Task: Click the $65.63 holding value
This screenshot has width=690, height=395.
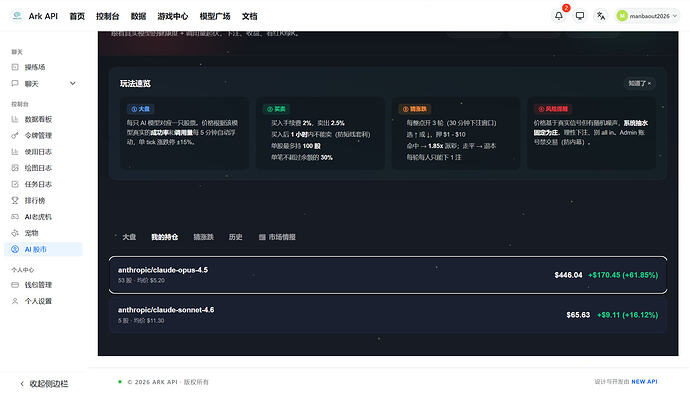Action: [x=578, y=315]
